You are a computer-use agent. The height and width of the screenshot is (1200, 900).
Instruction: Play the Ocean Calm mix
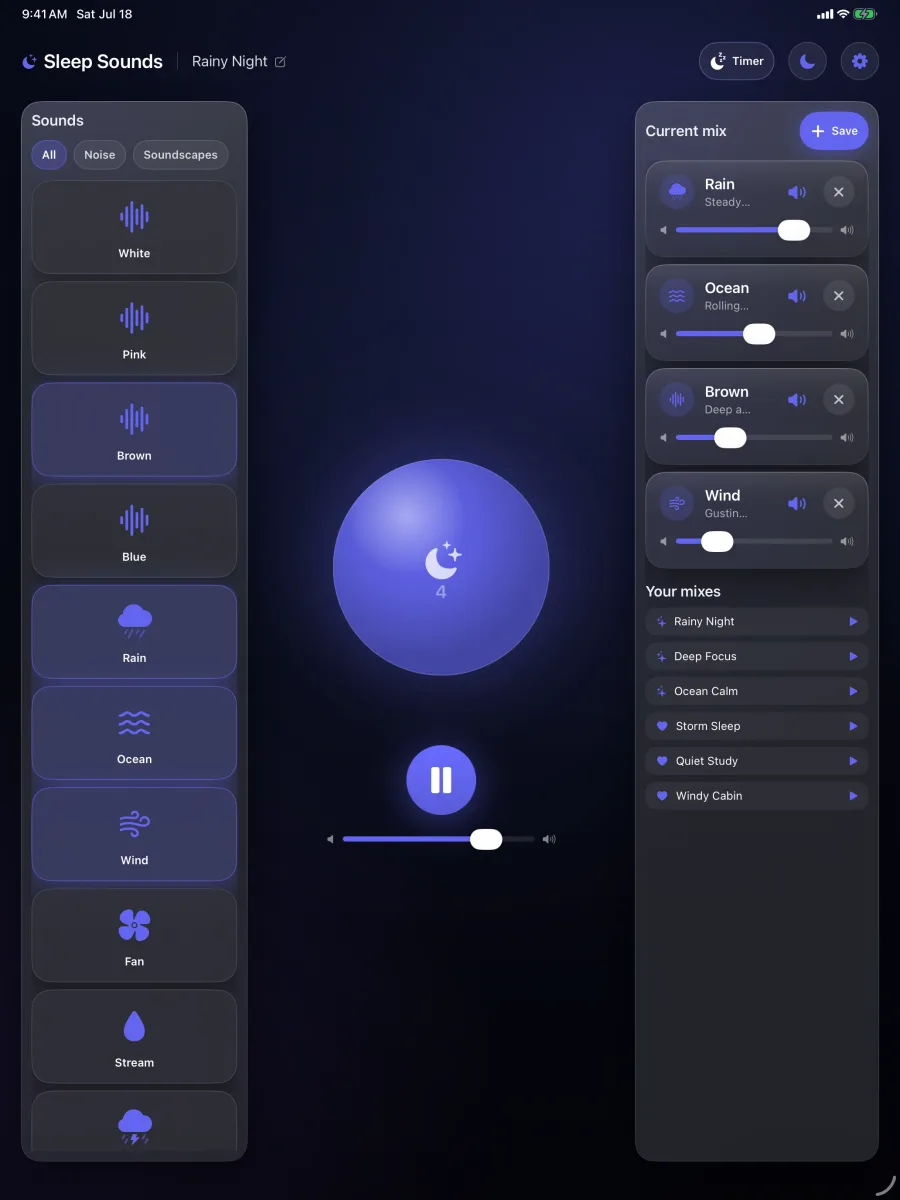(x=853, y=692)
